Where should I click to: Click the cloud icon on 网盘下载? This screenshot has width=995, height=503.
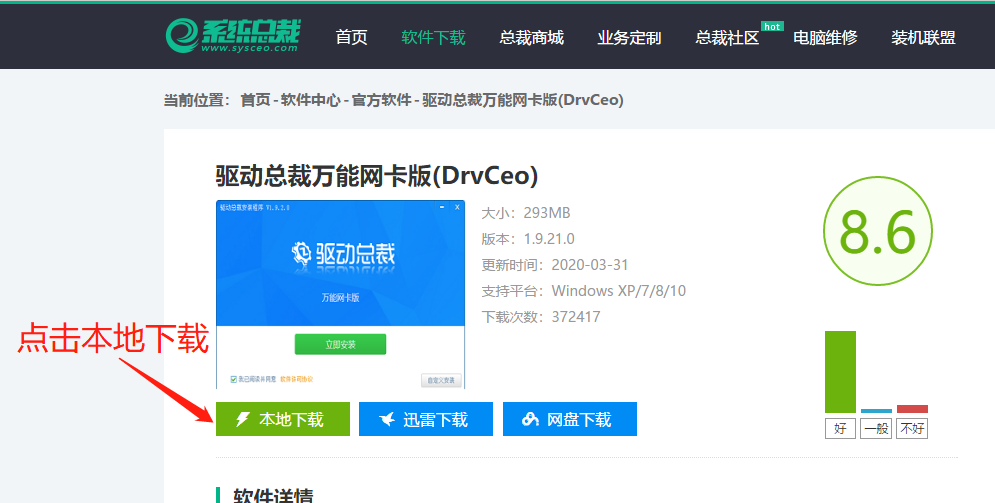pos(530,419)
